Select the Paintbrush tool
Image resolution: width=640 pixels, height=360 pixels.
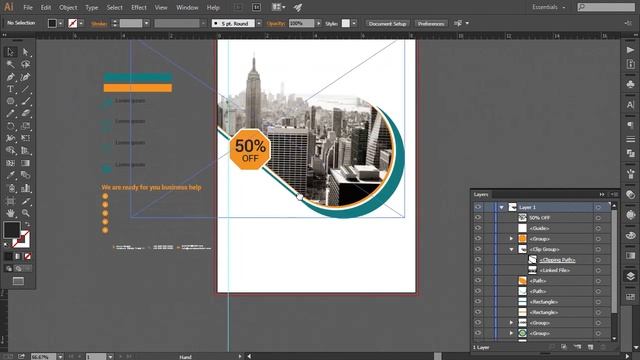click(26, 101)
